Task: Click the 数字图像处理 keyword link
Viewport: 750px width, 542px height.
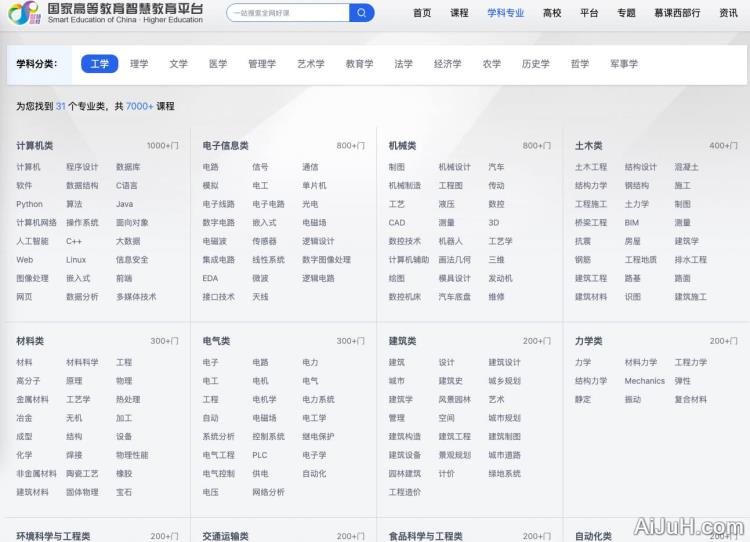Action: (326, 260)
